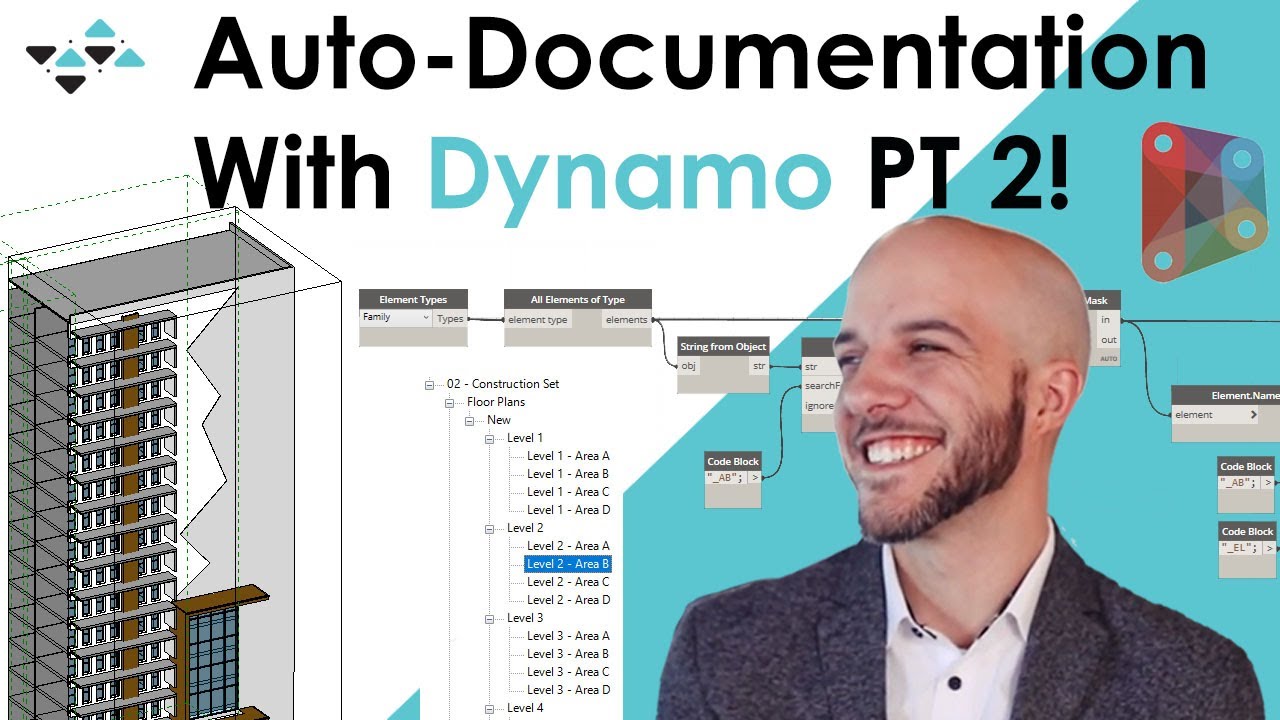Image resolution: width=1280 pixels, height=720 pixels.
Task: Collapse the New tree node
Action: 471,420
